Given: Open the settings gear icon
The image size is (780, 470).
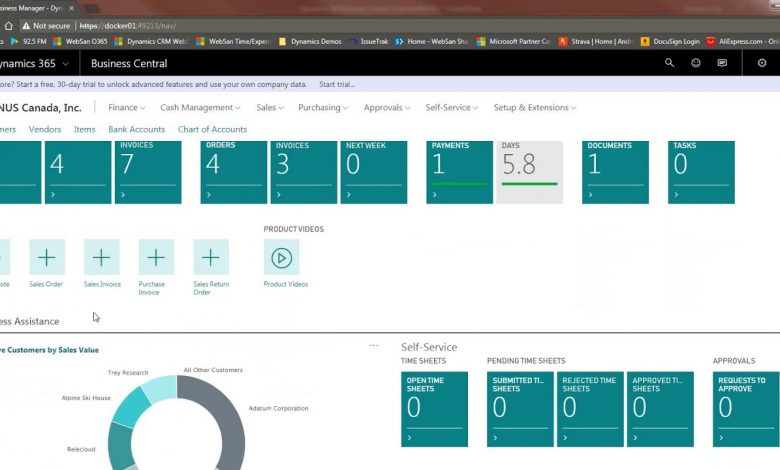Looking at the screenshot, I should point(762,63).
